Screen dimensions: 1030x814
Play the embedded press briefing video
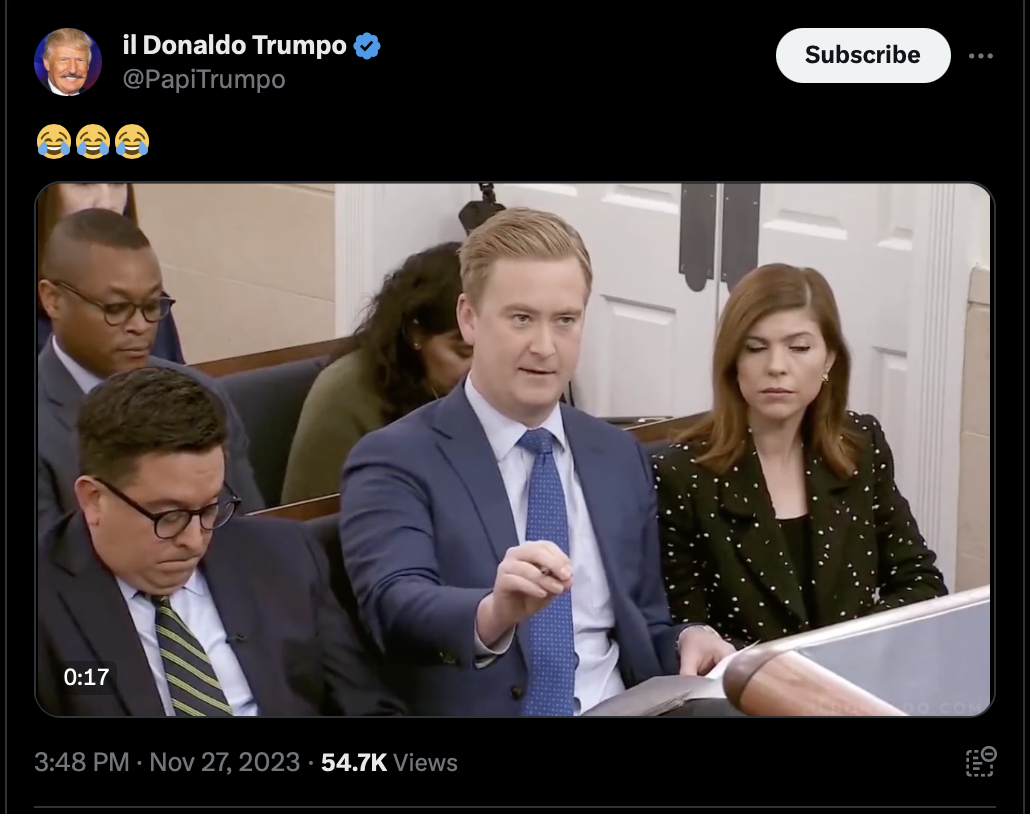pos(514,449)
